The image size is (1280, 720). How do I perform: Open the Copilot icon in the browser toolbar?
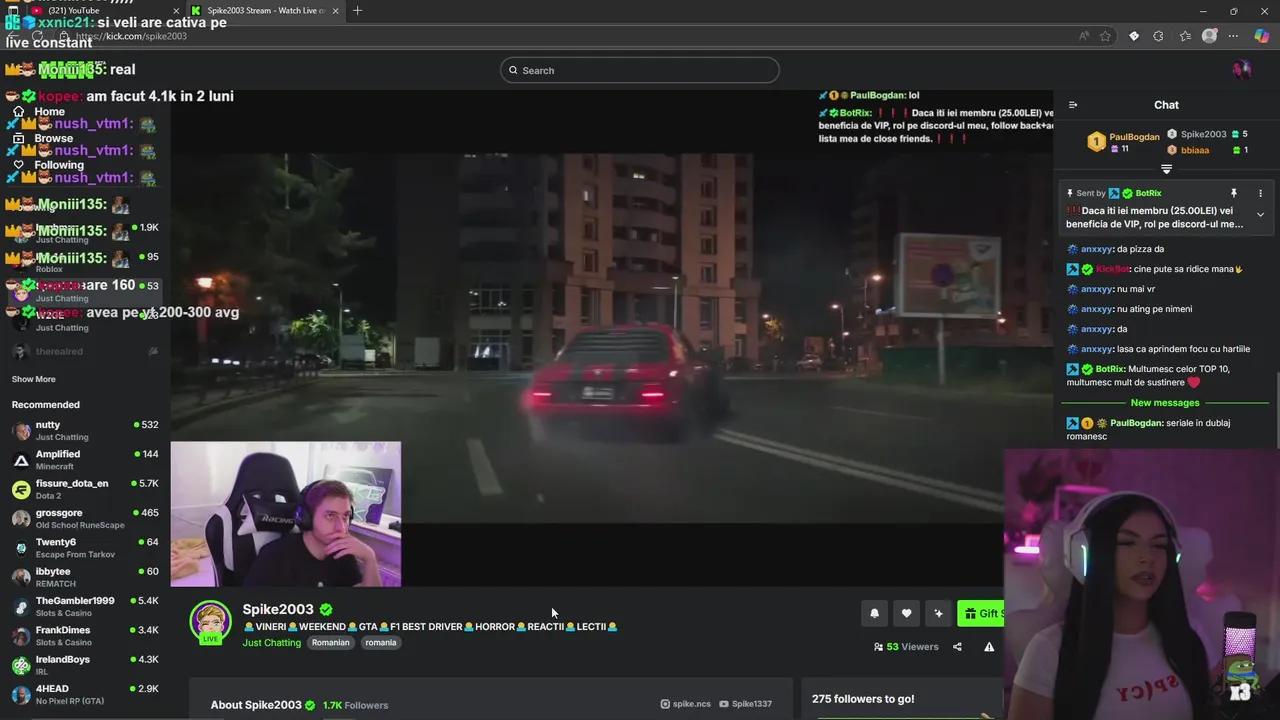click(1262, 36)
